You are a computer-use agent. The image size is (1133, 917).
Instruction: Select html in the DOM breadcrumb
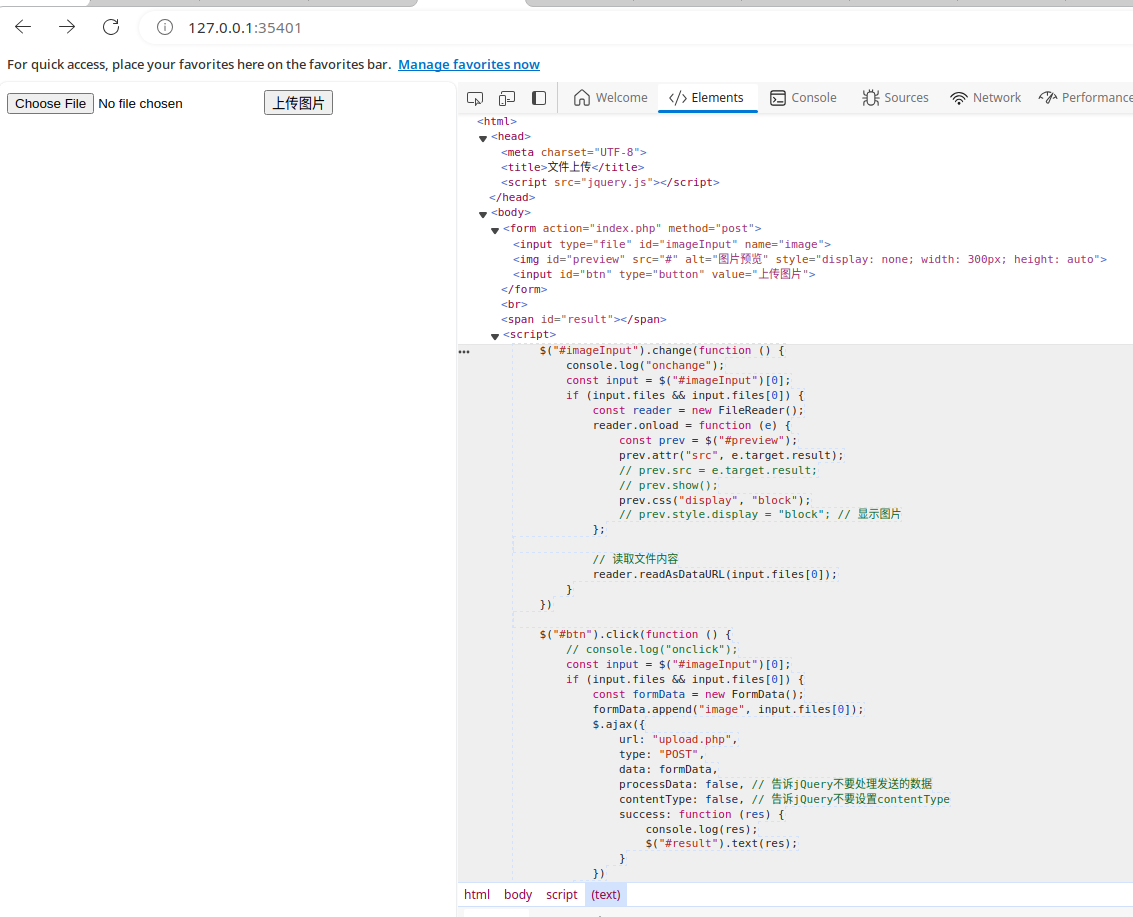pos(477,895)
